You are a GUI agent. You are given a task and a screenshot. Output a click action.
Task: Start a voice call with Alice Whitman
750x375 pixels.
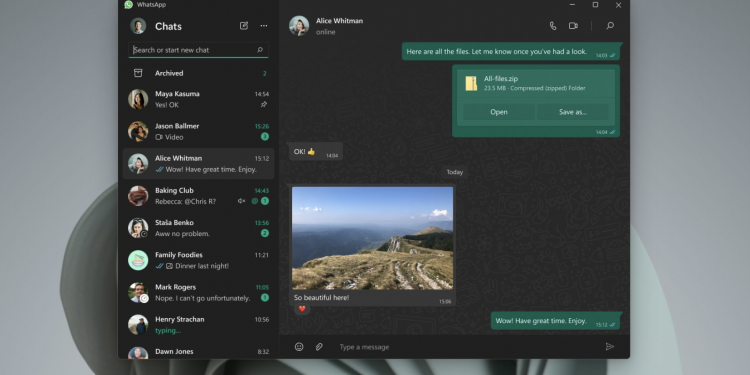552,26
